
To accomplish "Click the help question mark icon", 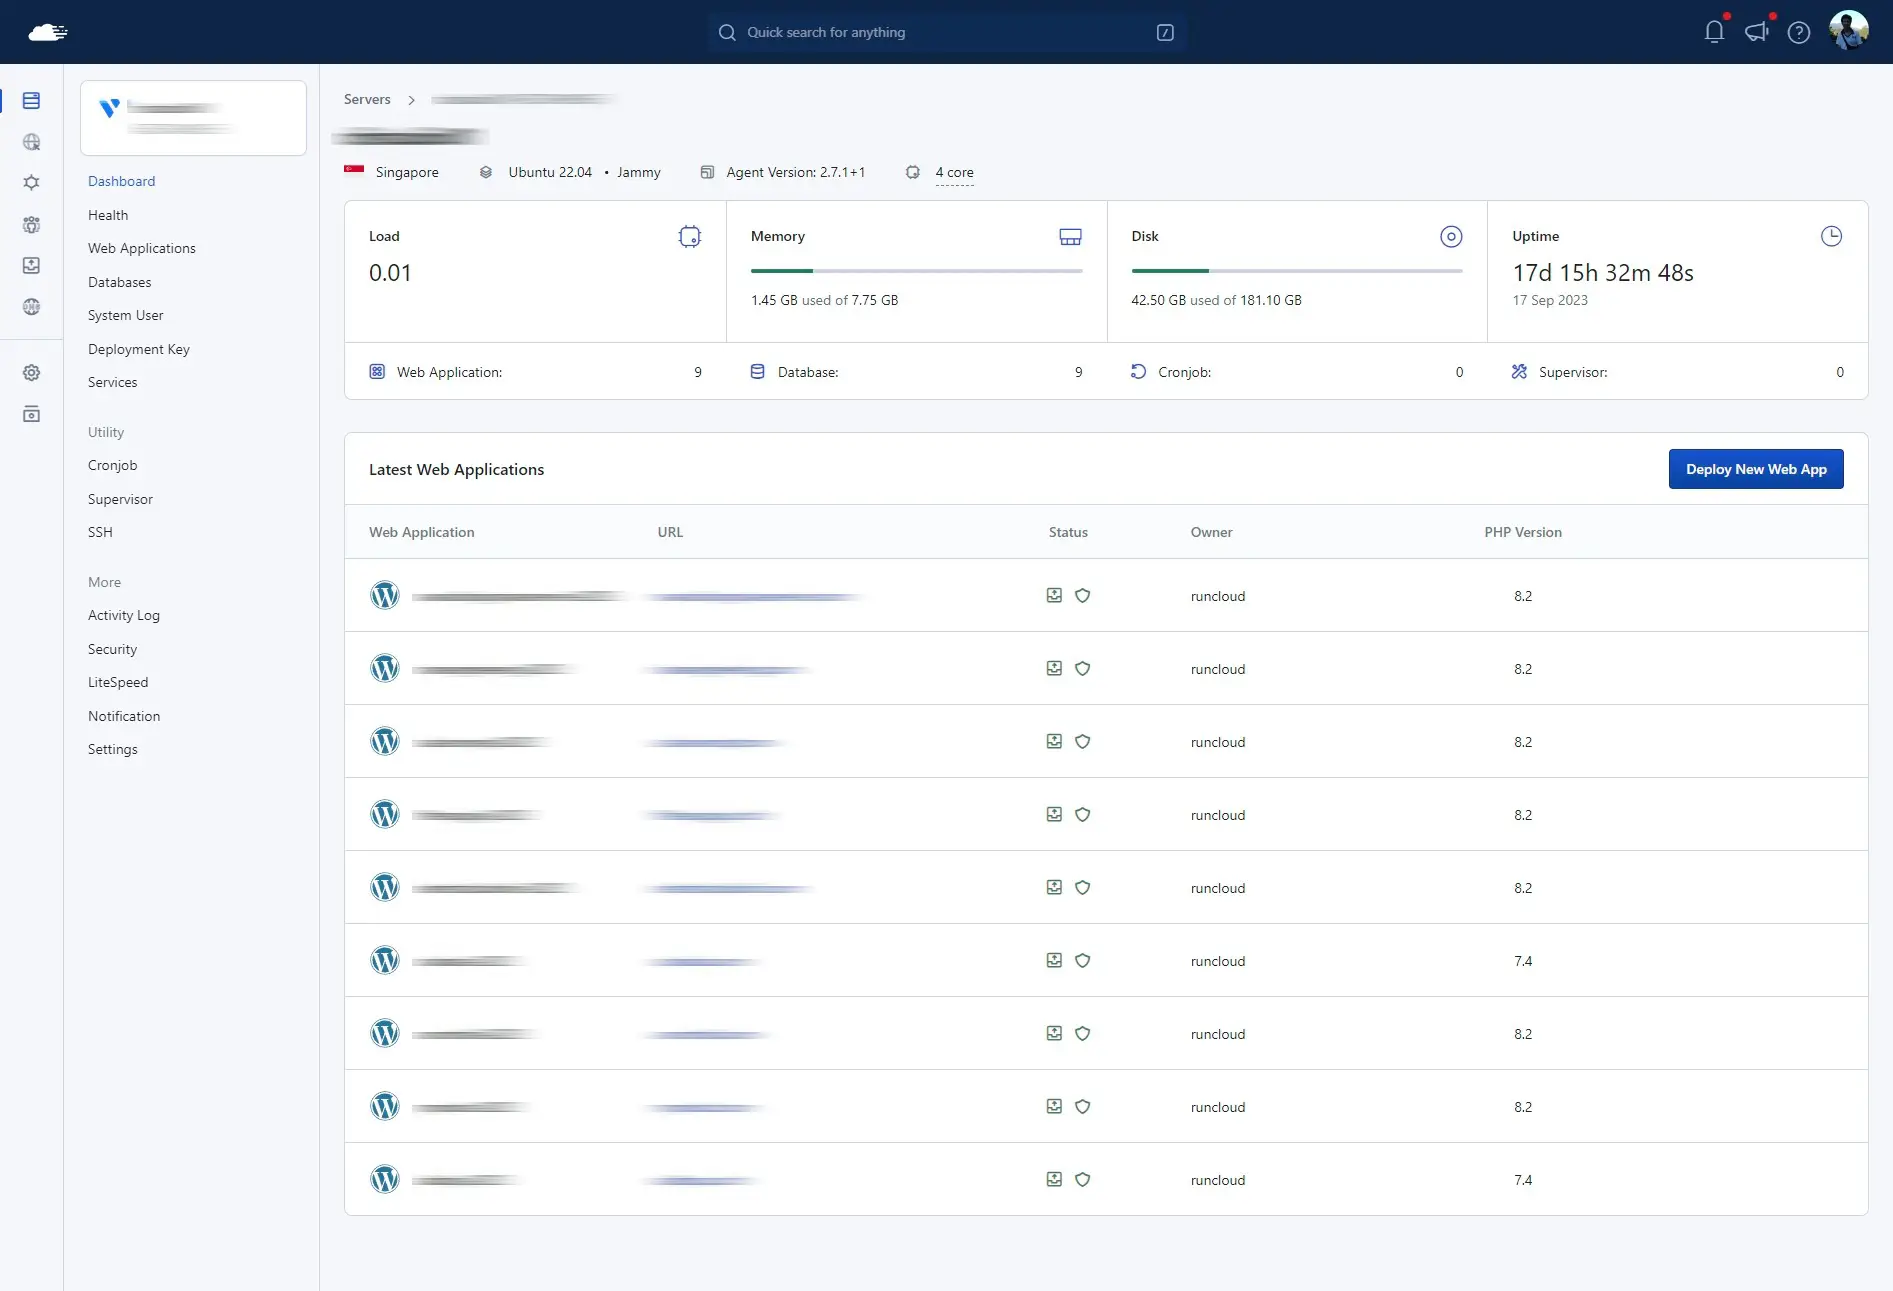I will (x=1798, y=33).
